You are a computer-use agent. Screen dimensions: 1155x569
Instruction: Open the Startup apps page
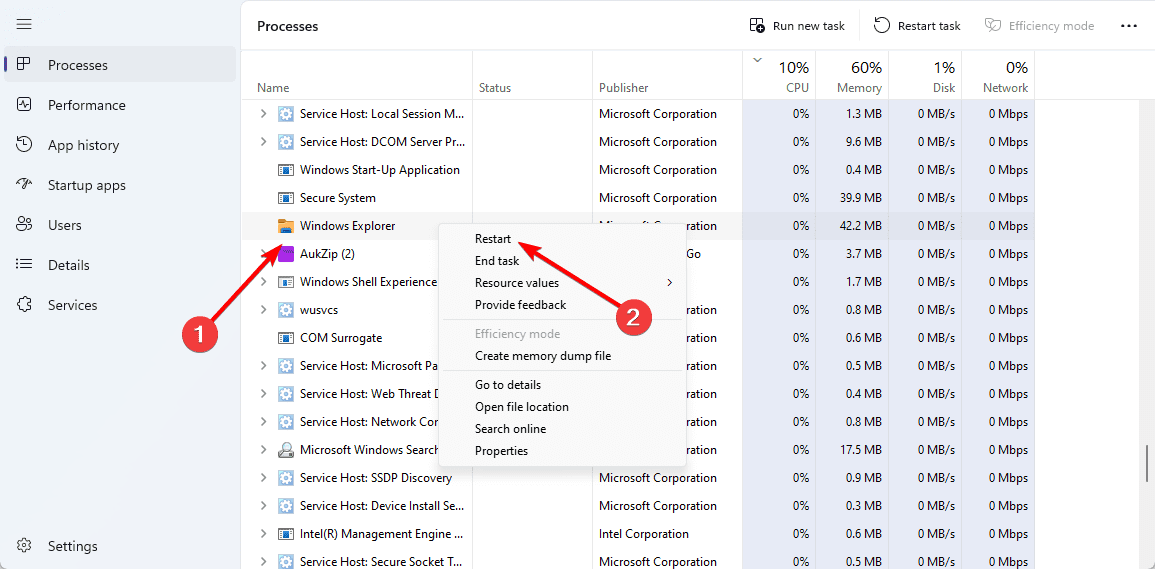point(120,184)
